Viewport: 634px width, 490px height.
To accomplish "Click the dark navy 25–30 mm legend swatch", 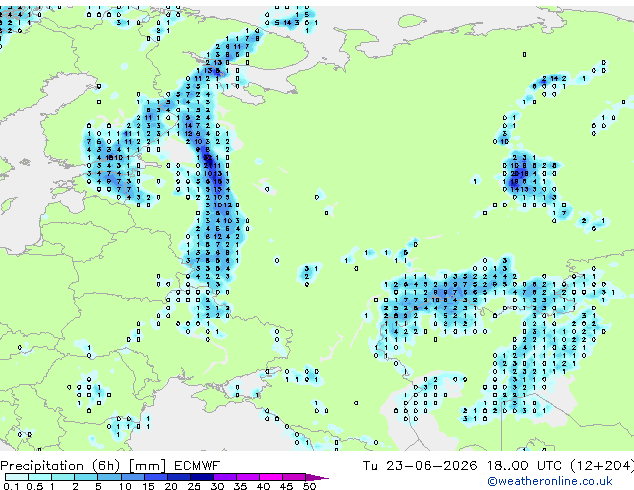I will click(x=202, y=477).
